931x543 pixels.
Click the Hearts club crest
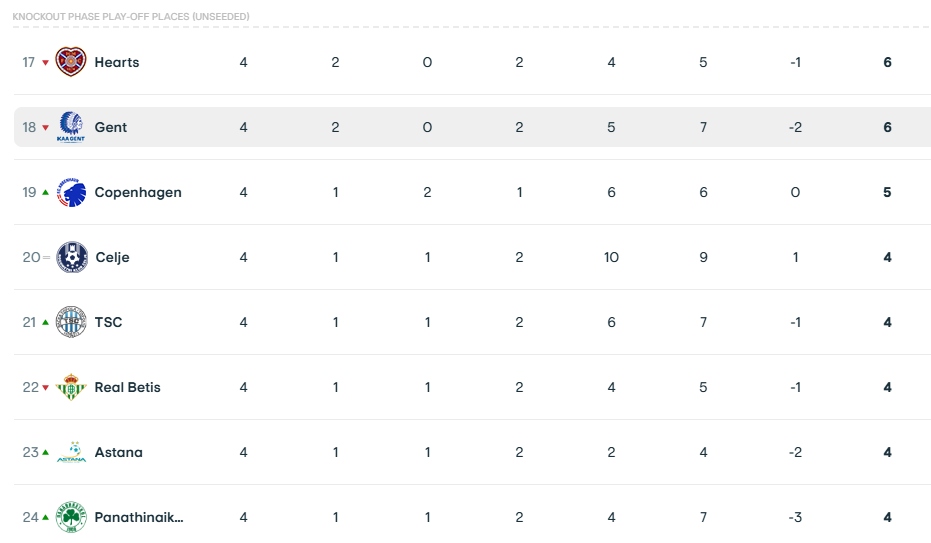tap(71, 62)
